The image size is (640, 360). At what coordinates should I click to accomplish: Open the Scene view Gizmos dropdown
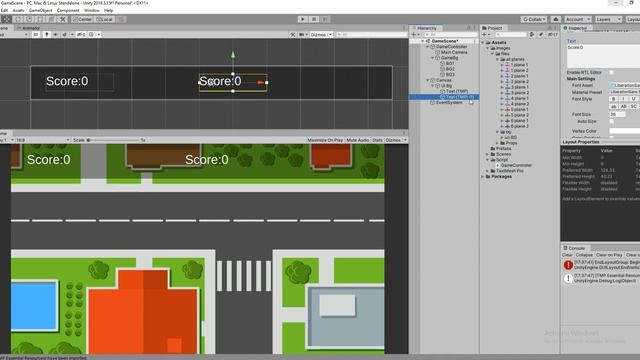321,35
